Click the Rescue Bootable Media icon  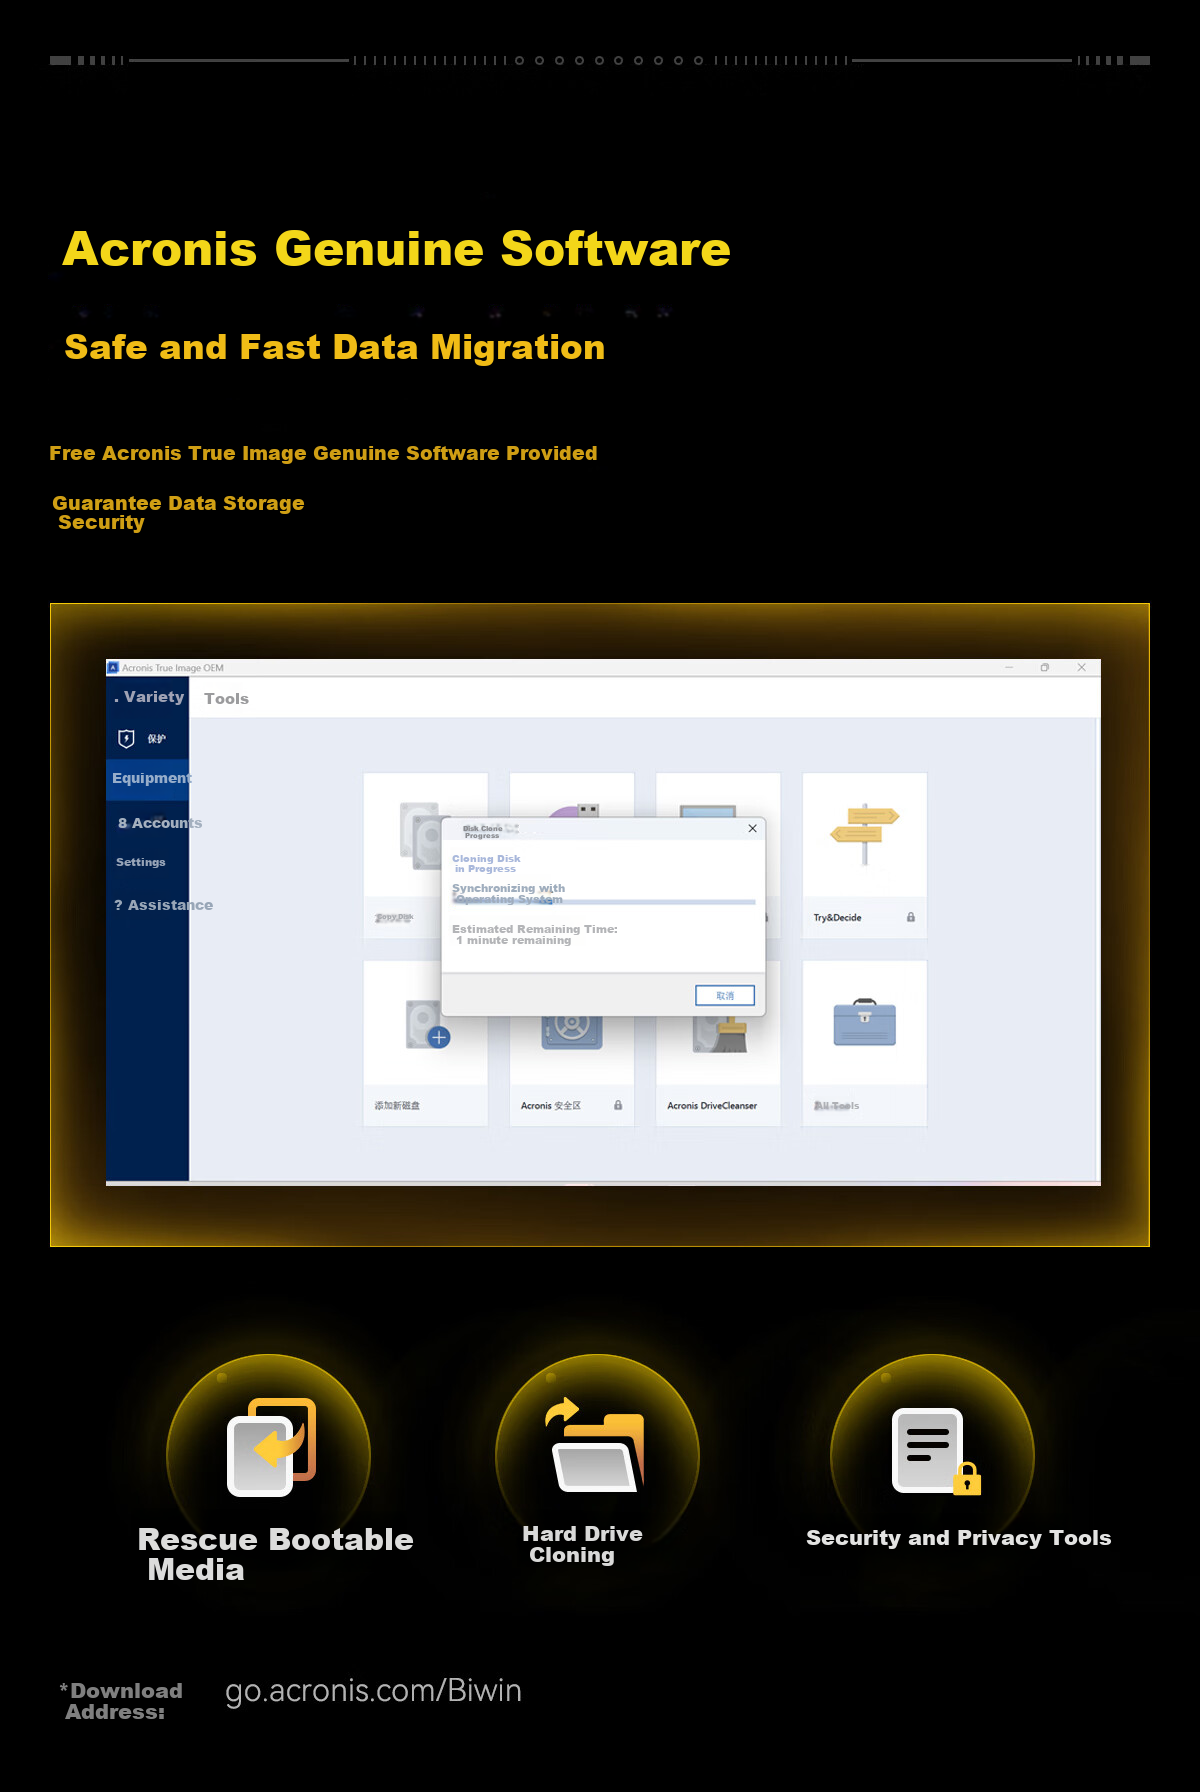click(271, 1446)
